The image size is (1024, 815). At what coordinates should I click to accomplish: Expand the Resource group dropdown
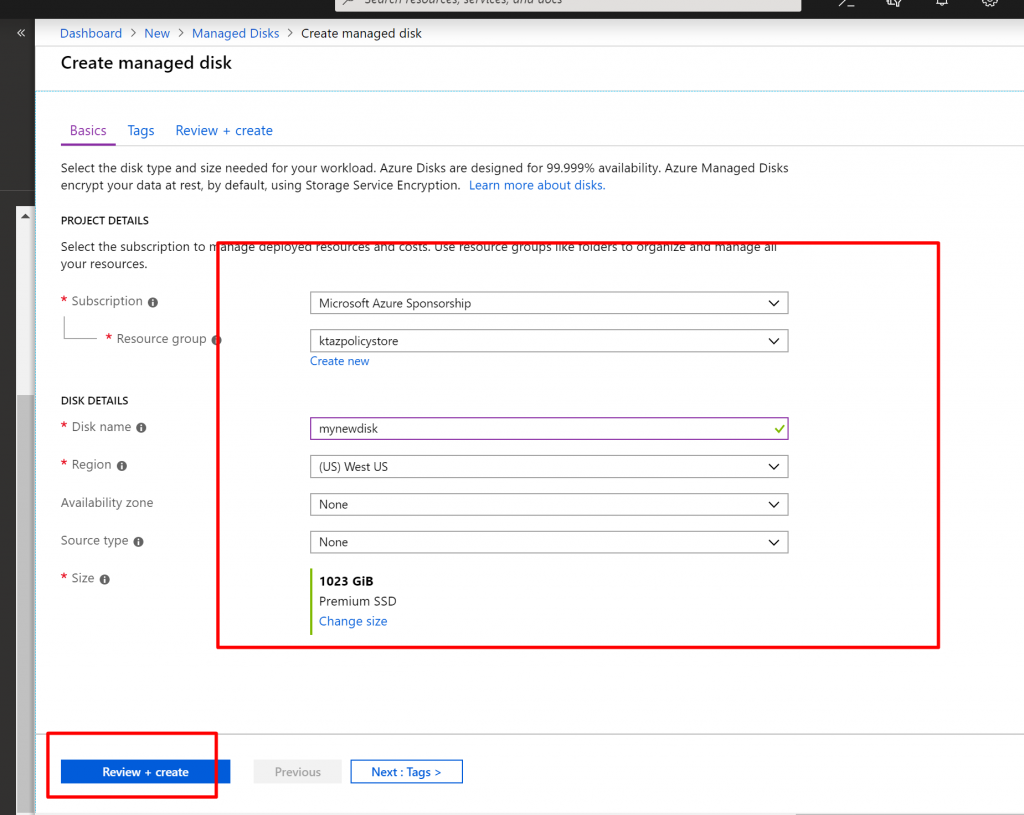[x=548, y=341]
